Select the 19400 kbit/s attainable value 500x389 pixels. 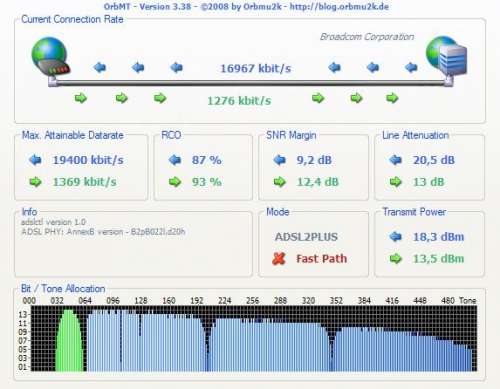pos(88,160)
